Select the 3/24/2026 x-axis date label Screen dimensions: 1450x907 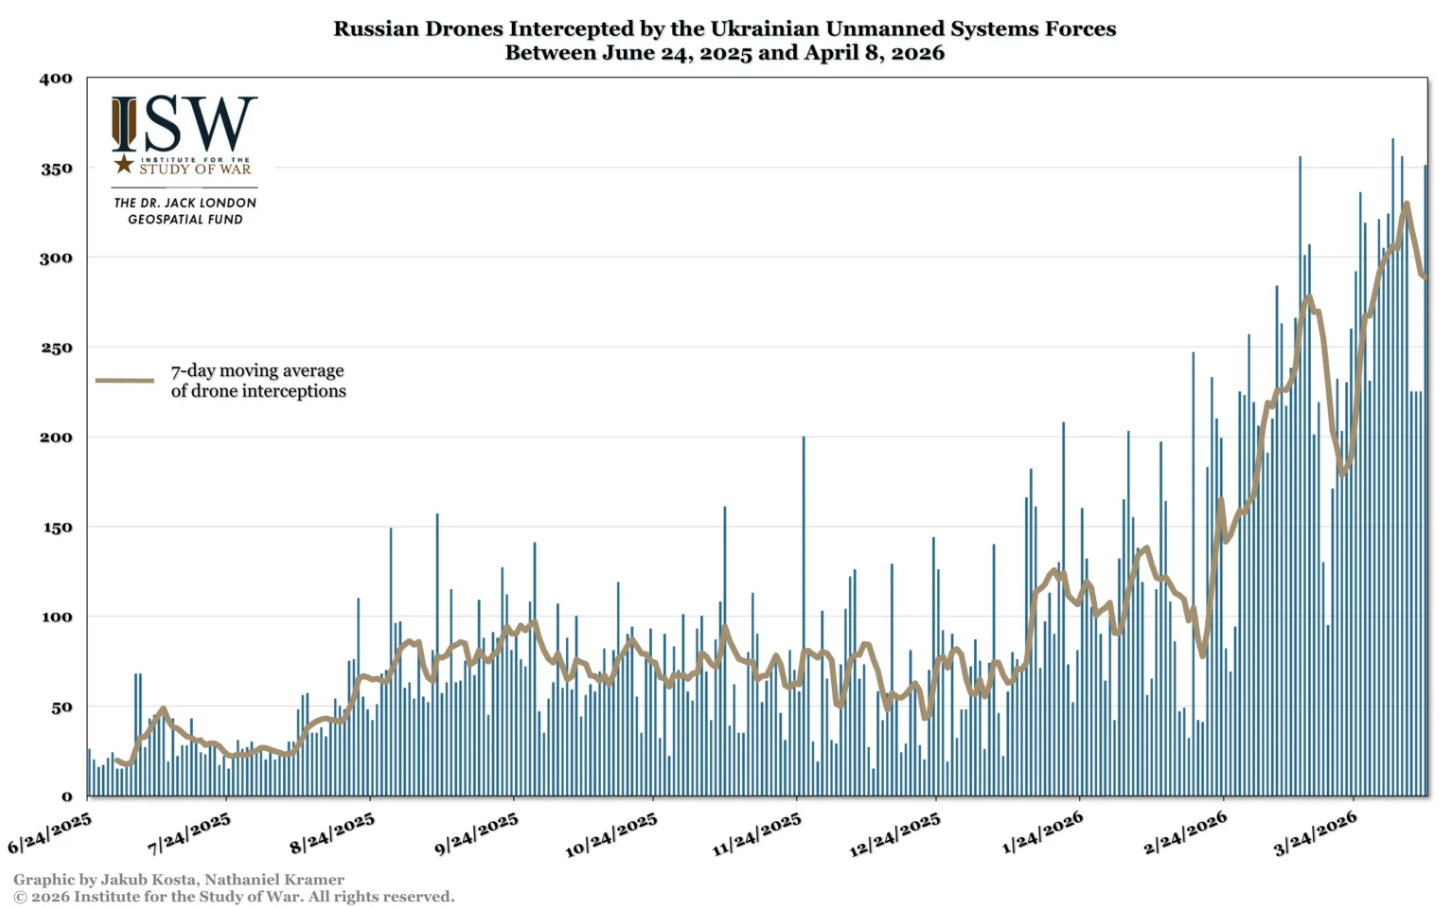1315,833
